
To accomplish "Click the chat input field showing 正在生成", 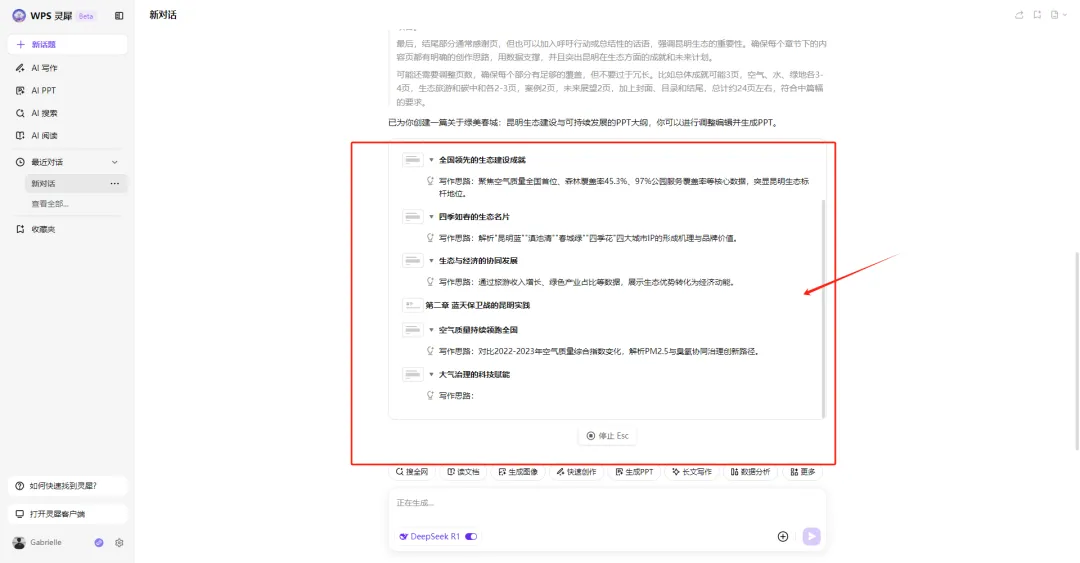I will pyautogui.click(x=607, y=504).
